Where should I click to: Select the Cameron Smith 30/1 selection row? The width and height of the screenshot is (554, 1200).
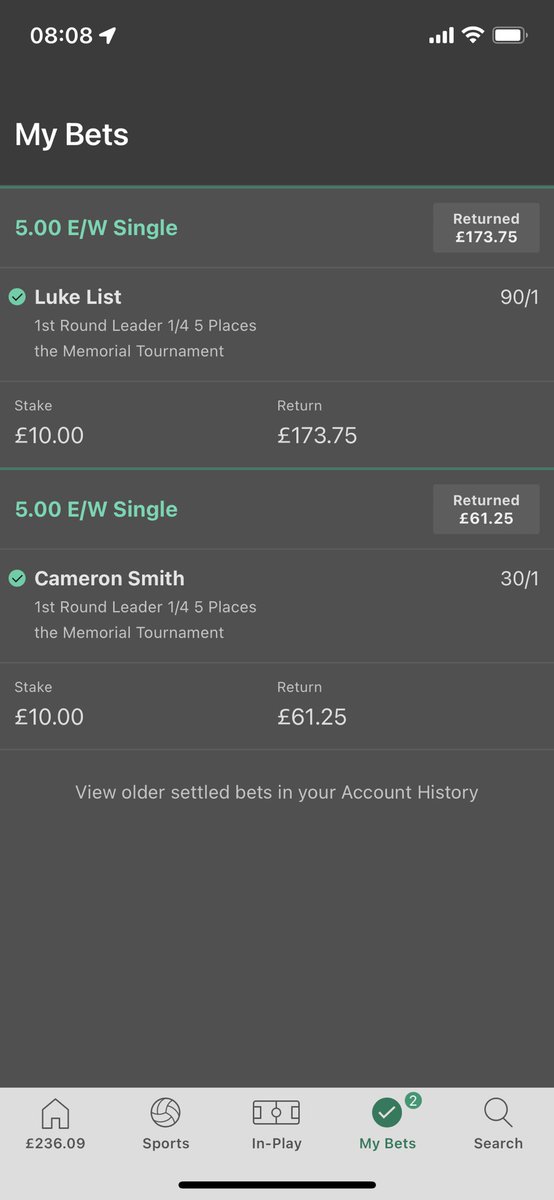tap(277, 605)
